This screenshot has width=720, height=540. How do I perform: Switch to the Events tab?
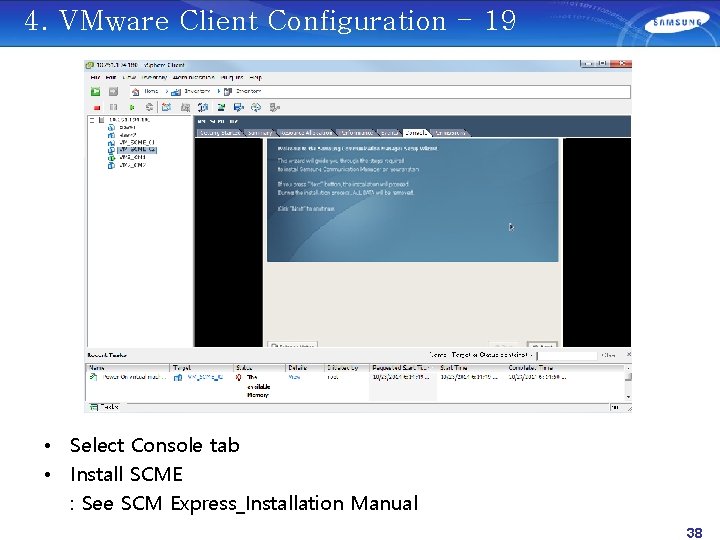[x=389, y=133]
